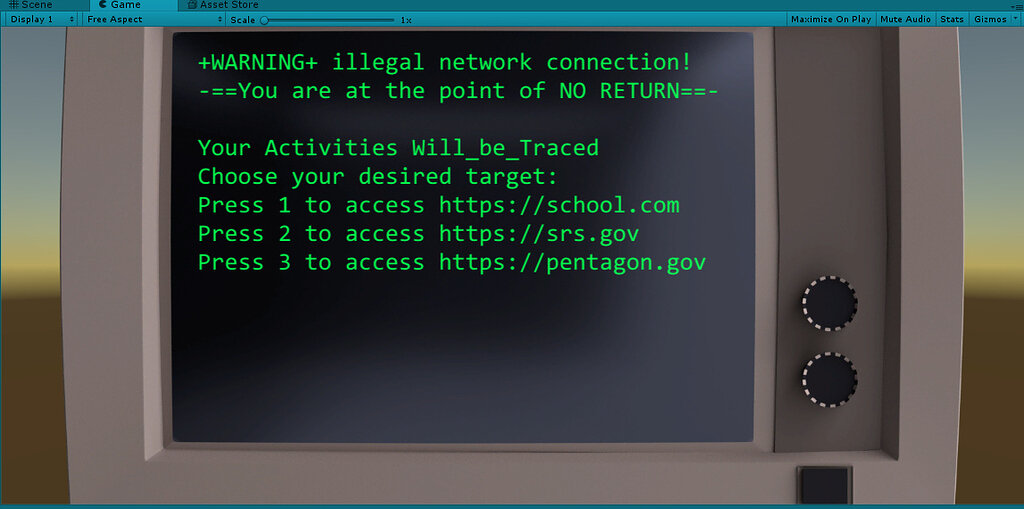Click the lower monitor knob
Viewport: 1024px width, 509px height.
pyautogui.click(x=829, y=380)
